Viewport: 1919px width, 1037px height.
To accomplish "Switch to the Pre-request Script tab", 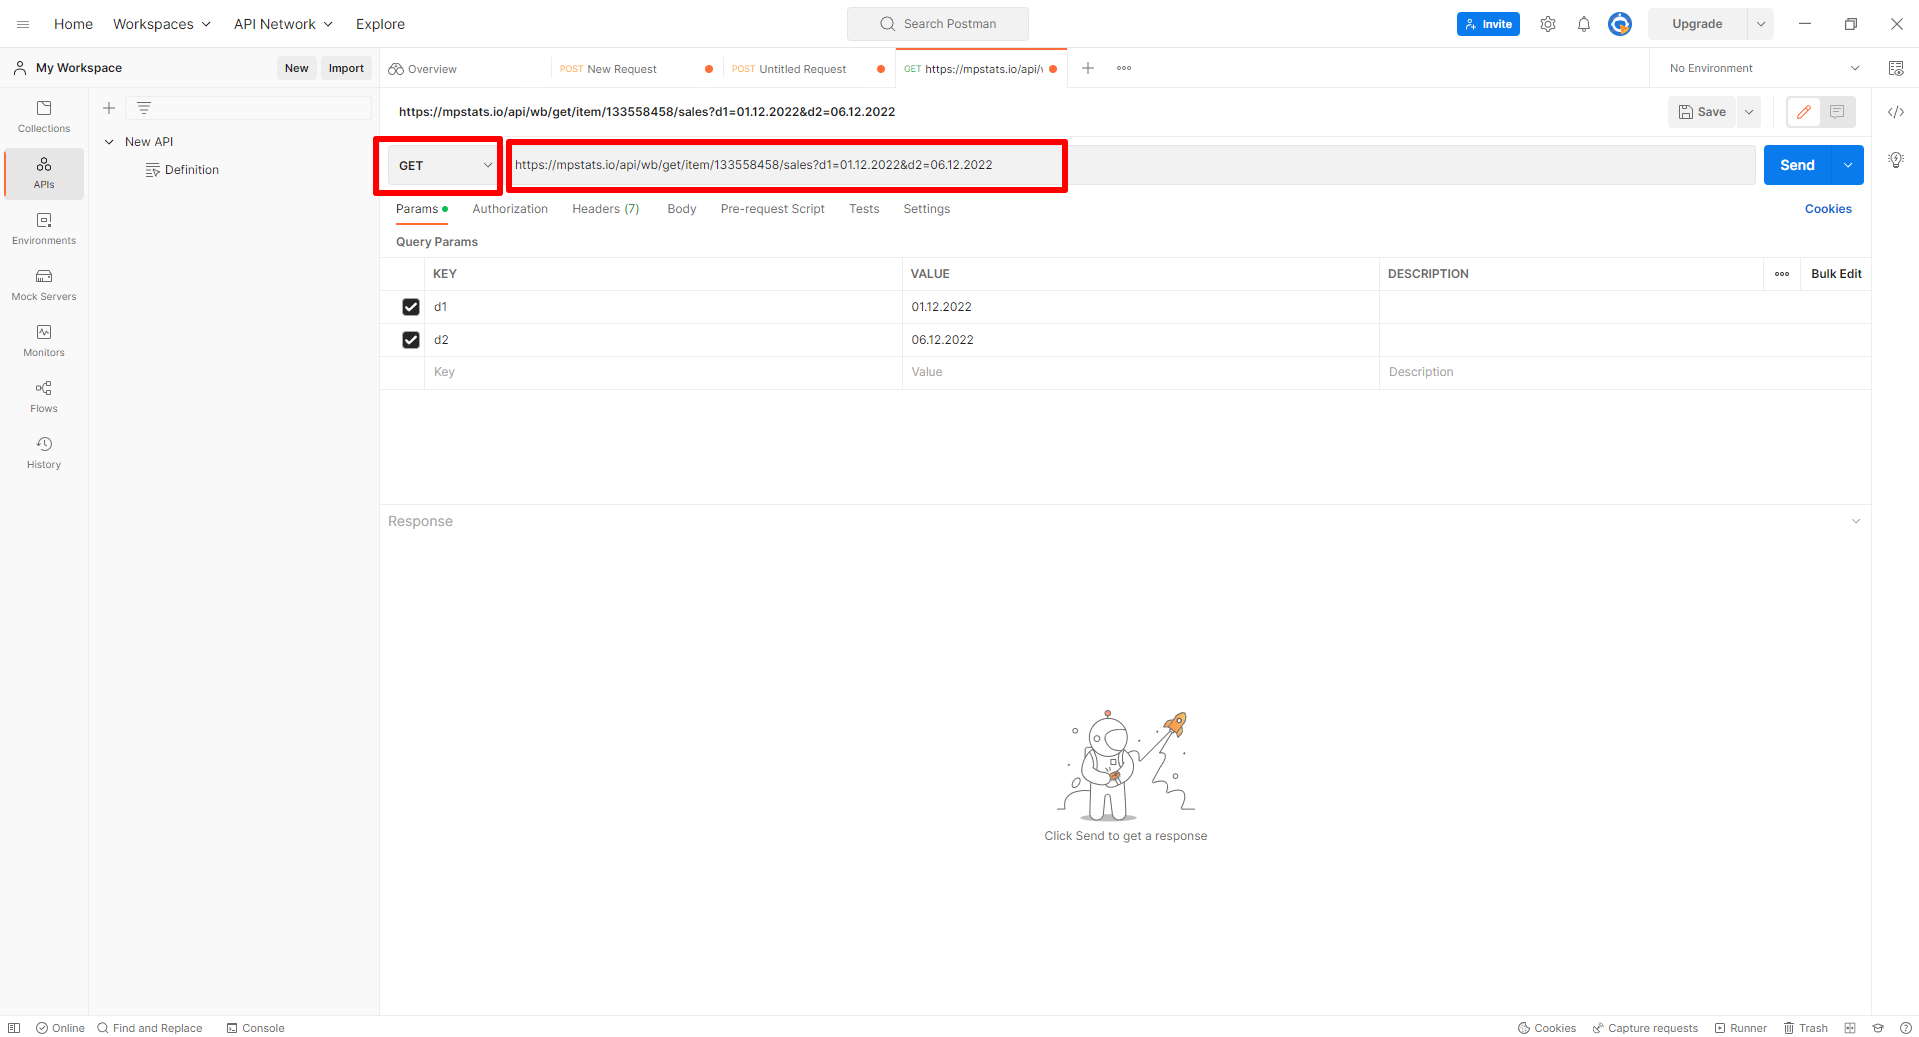I will pos(772,209).
